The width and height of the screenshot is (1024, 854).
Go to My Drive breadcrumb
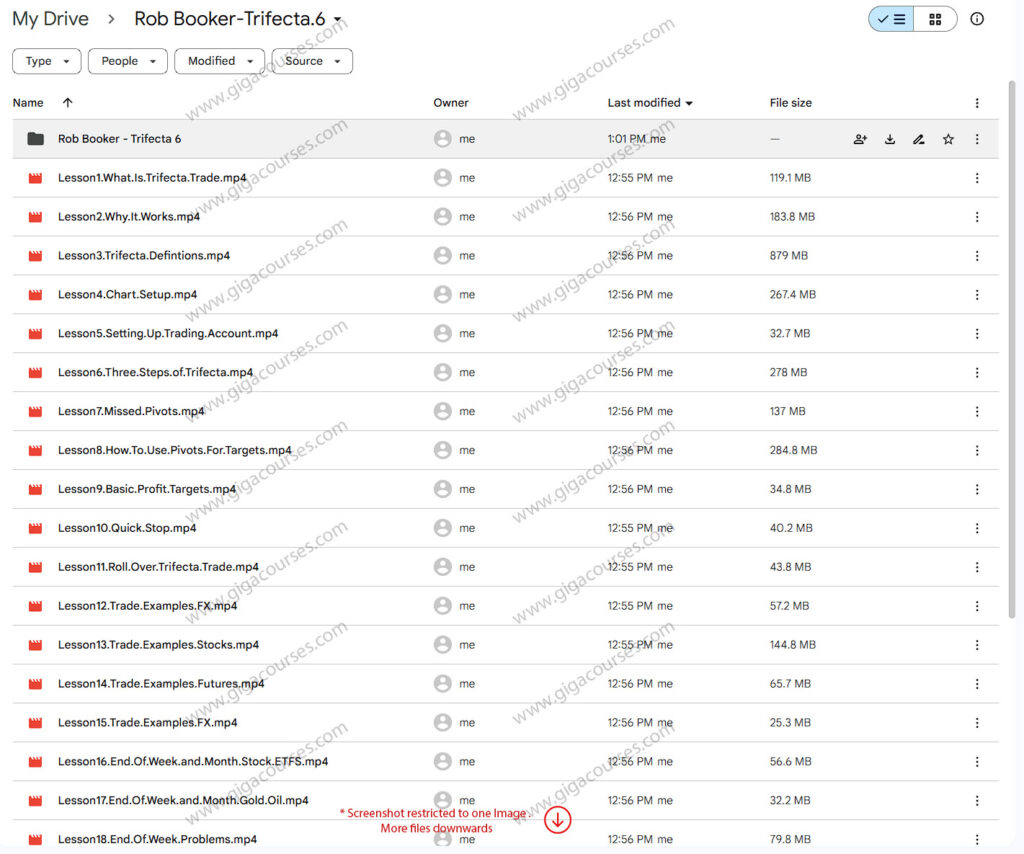pyautogui.click(x=50, y=19)
